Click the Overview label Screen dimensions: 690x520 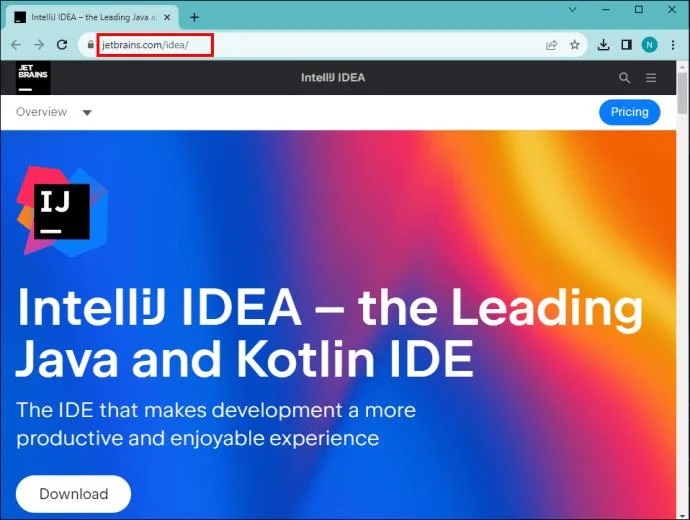41,112
